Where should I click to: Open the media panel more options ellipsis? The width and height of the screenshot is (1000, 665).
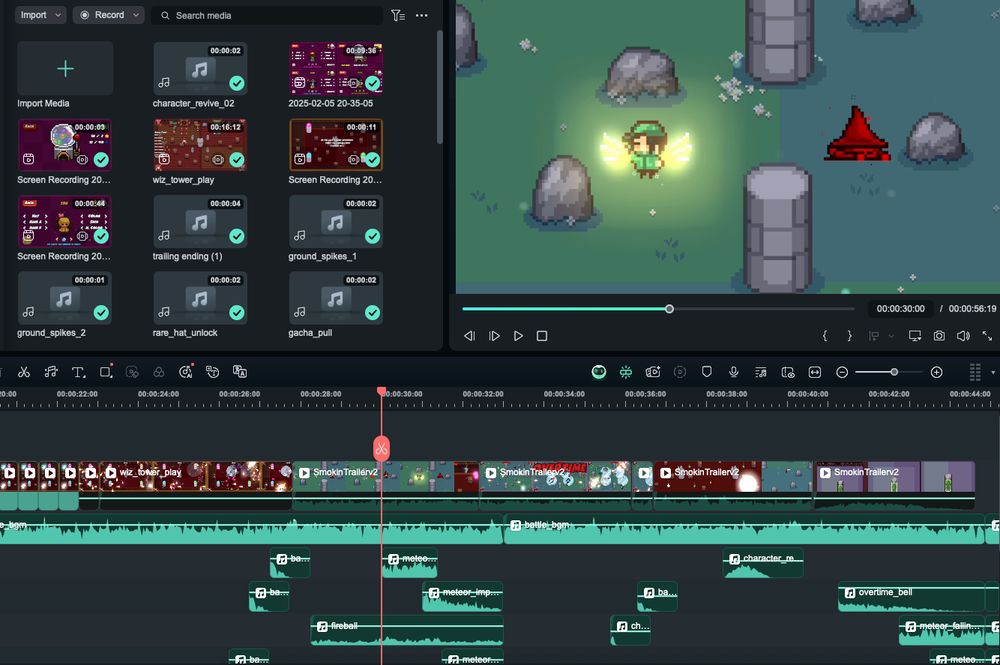(422, 15)
